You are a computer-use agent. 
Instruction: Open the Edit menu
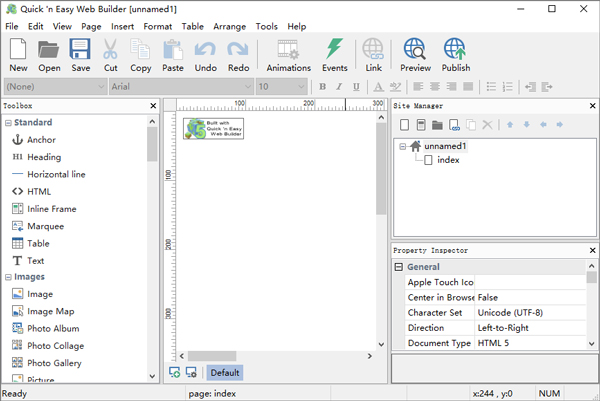36,26
